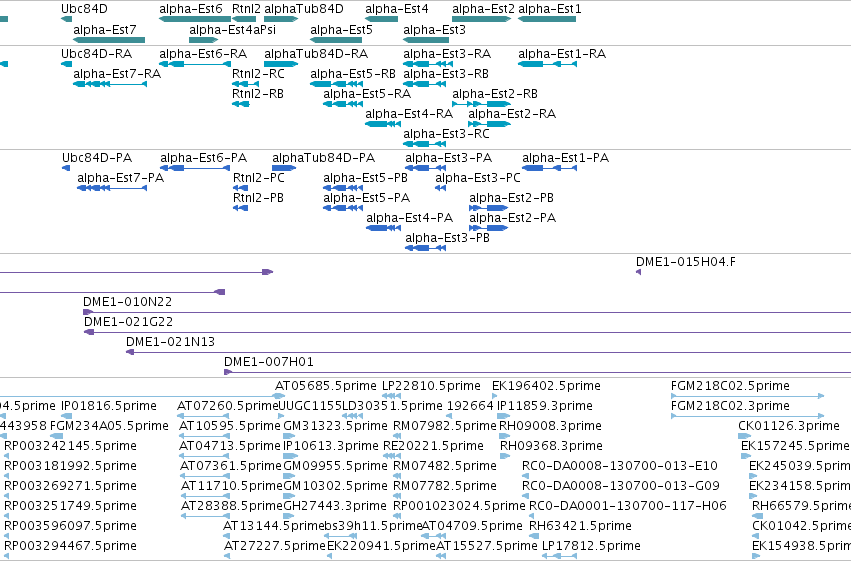
Task: Select the DME1-010N22 clone line
Action: [x=467, y=312]
